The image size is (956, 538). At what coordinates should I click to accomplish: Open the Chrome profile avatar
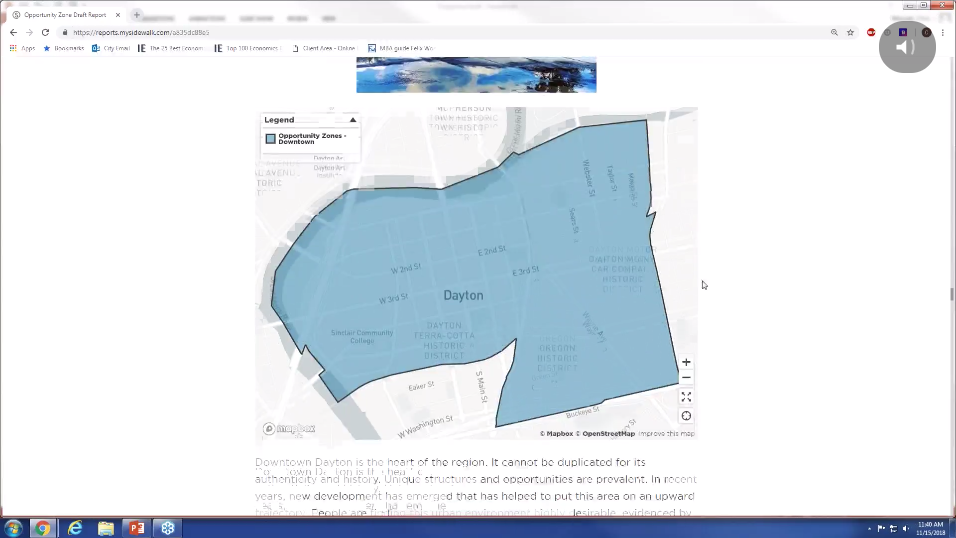pos(927,32)
